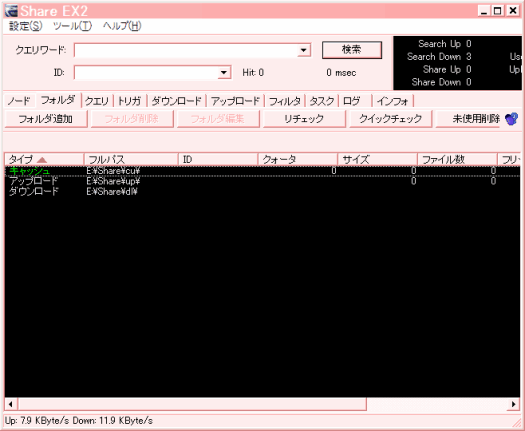Screen dimensions: 525x431
Task: Sort by the サイズ column header
Action: 377,159
